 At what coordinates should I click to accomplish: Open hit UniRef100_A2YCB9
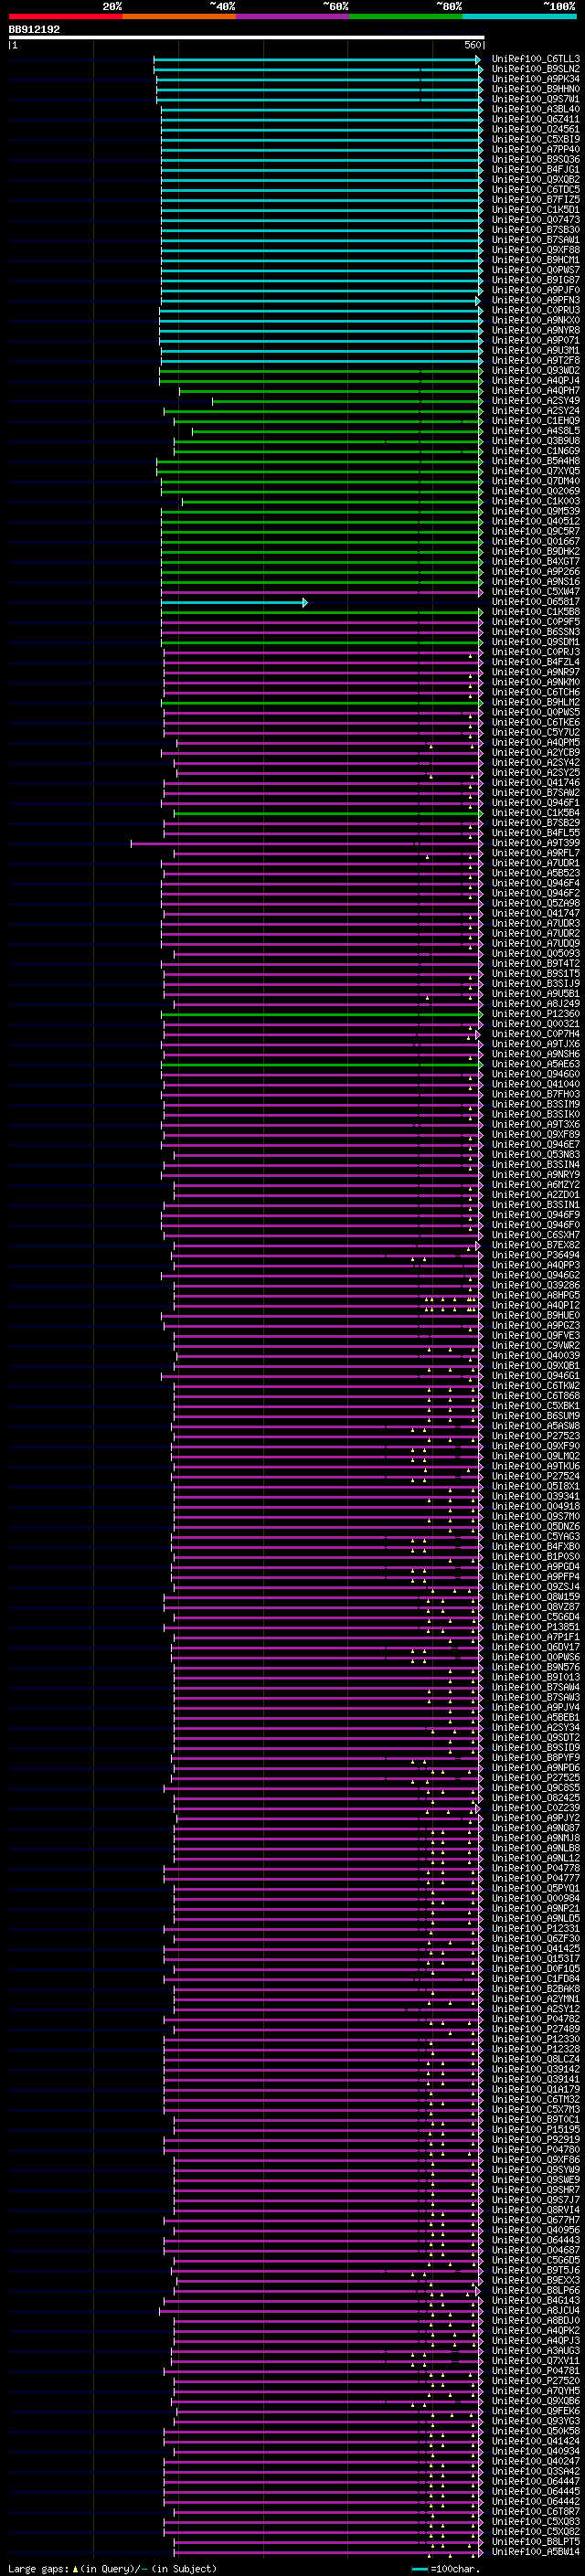tap(535, 752)
